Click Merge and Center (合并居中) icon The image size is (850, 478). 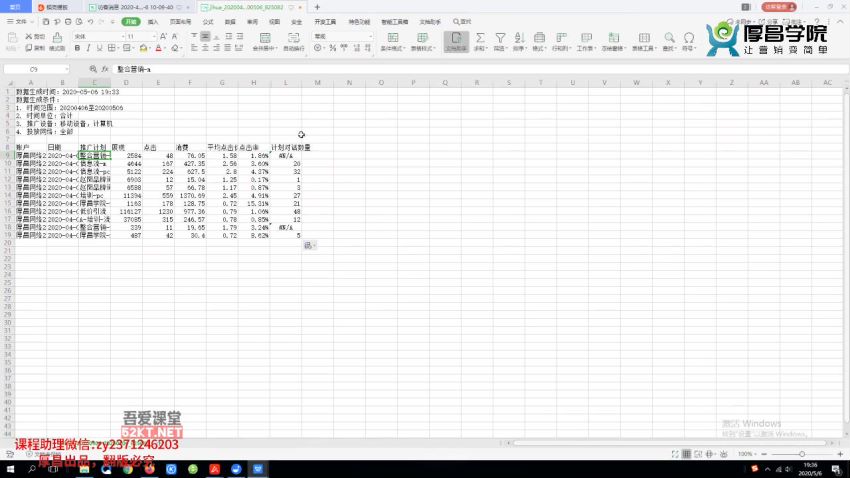[x=263, y=39]
